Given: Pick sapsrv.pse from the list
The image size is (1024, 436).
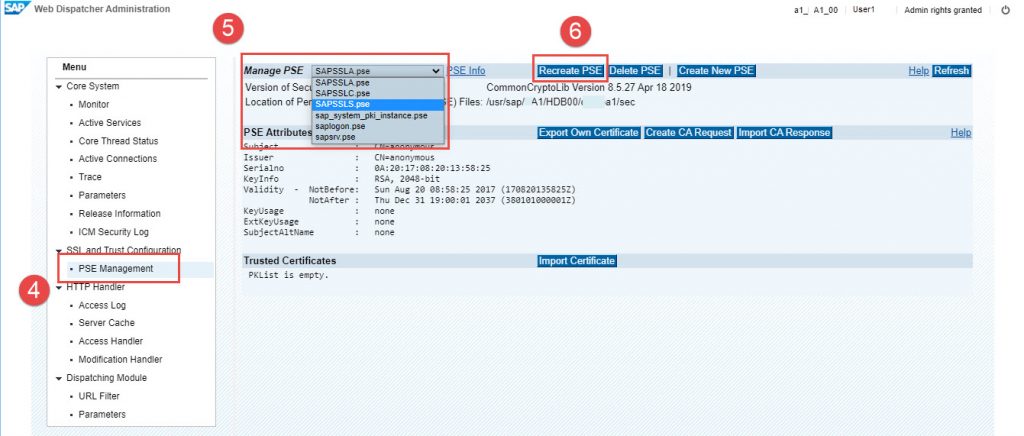Looking at the screenshot, I should click(335, 136).
